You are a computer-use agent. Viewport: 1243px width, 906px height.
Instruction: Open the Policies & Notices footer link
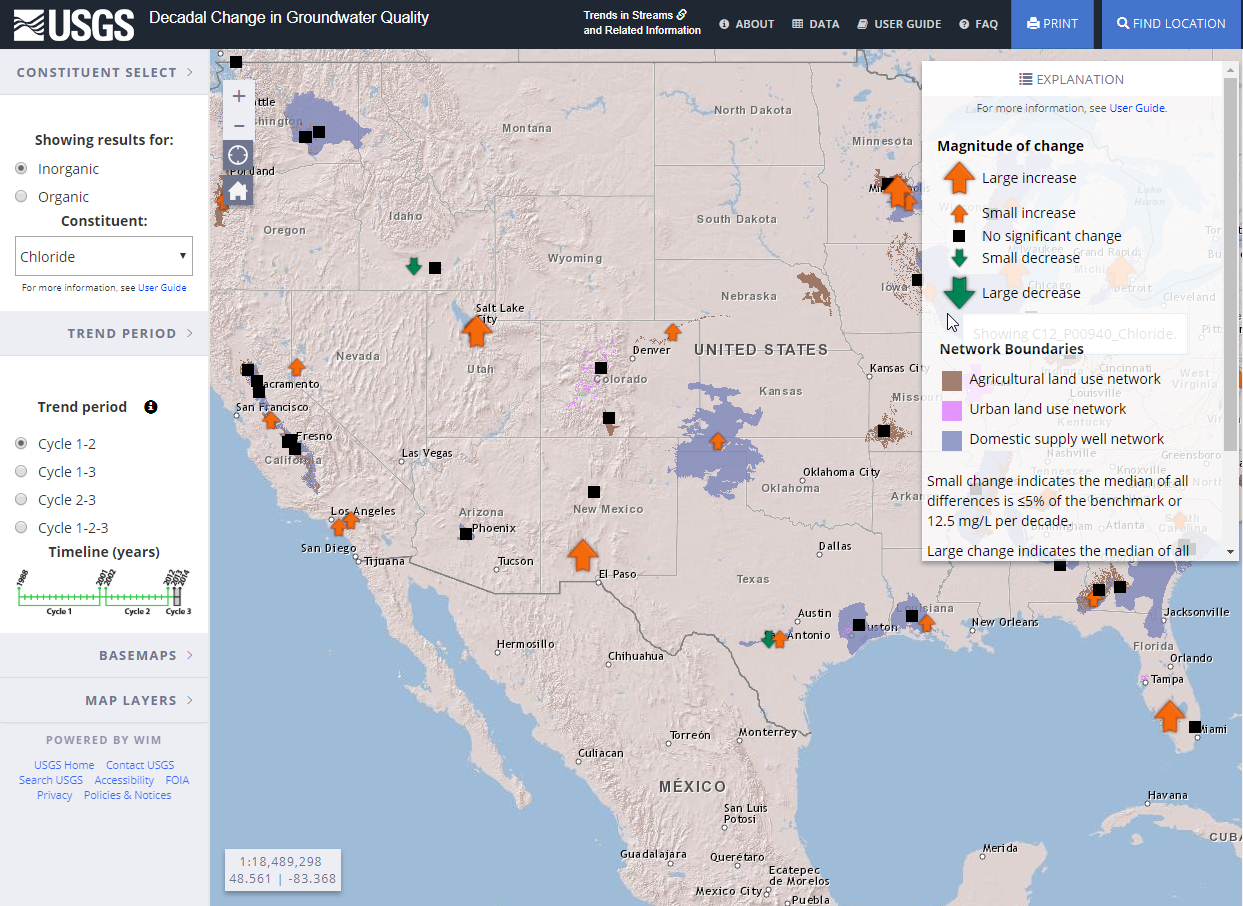pyautogui.click(x=127, y=795)
